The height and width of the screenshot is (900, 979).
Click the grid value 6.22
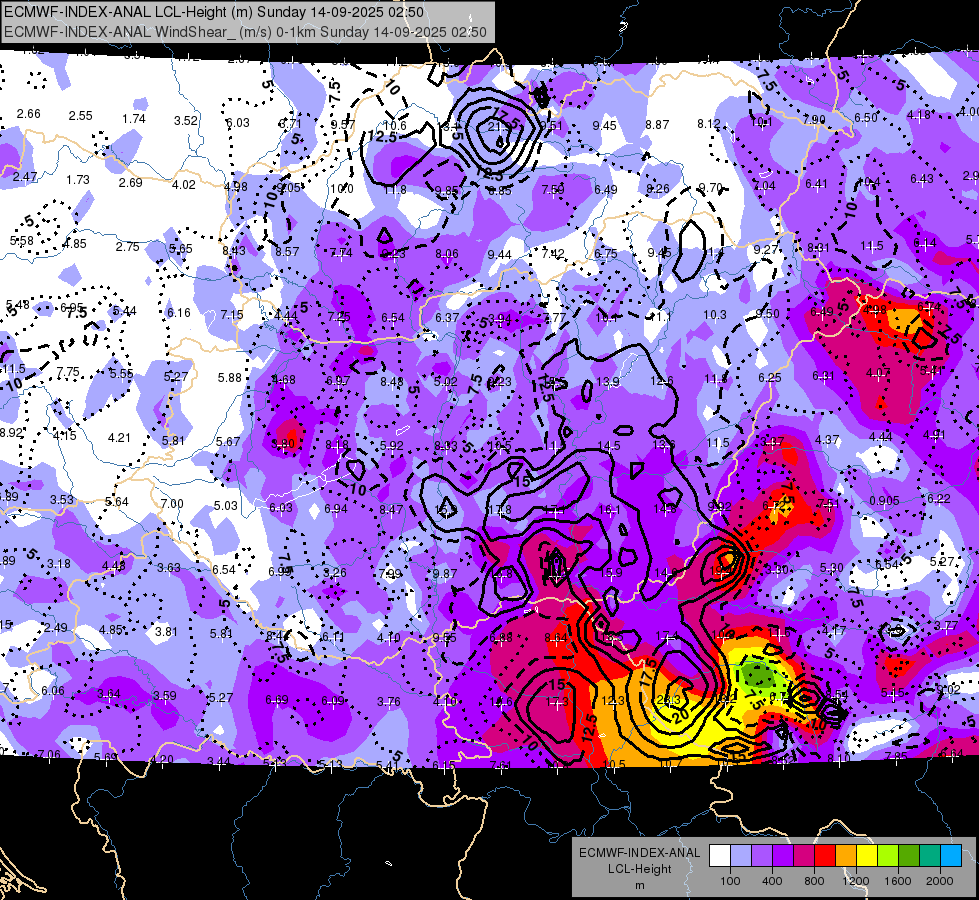(938, 498)
